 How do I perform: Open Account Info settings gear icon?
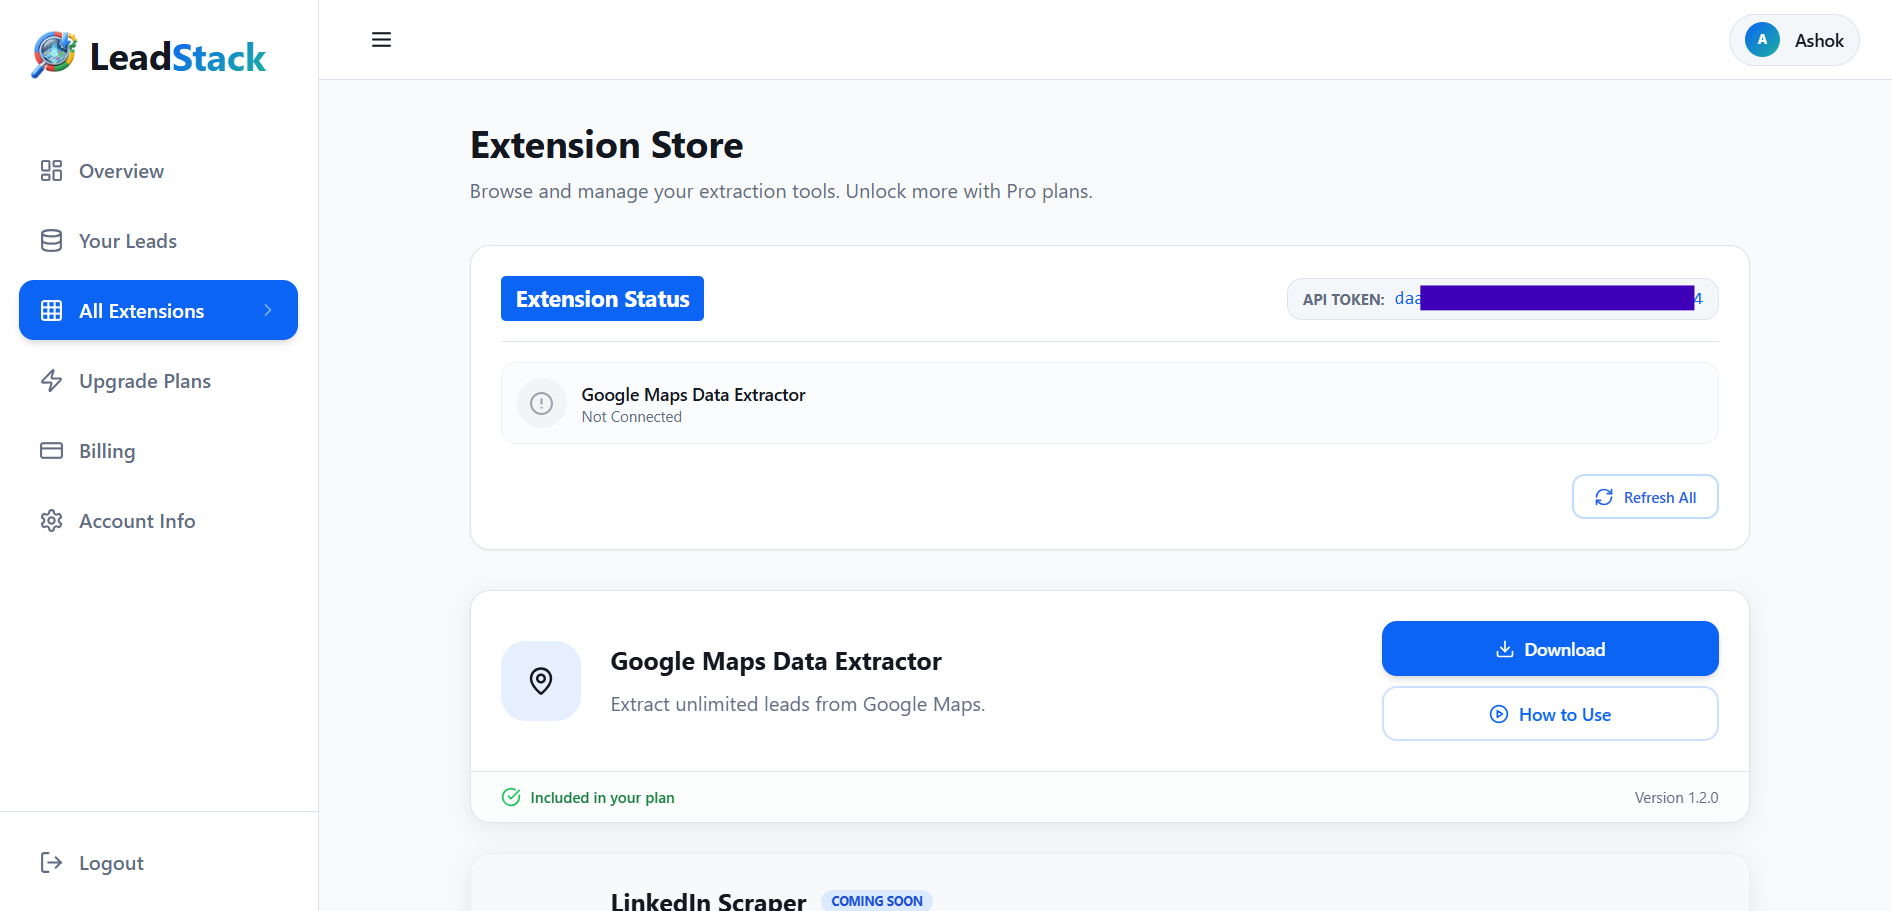[x=51, y=520]
